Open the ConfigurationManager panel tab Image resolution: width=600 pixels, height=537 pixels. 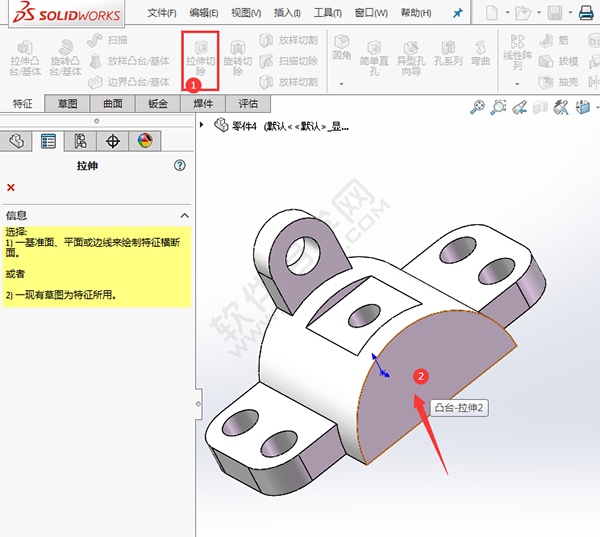click(x=80, y=141)
